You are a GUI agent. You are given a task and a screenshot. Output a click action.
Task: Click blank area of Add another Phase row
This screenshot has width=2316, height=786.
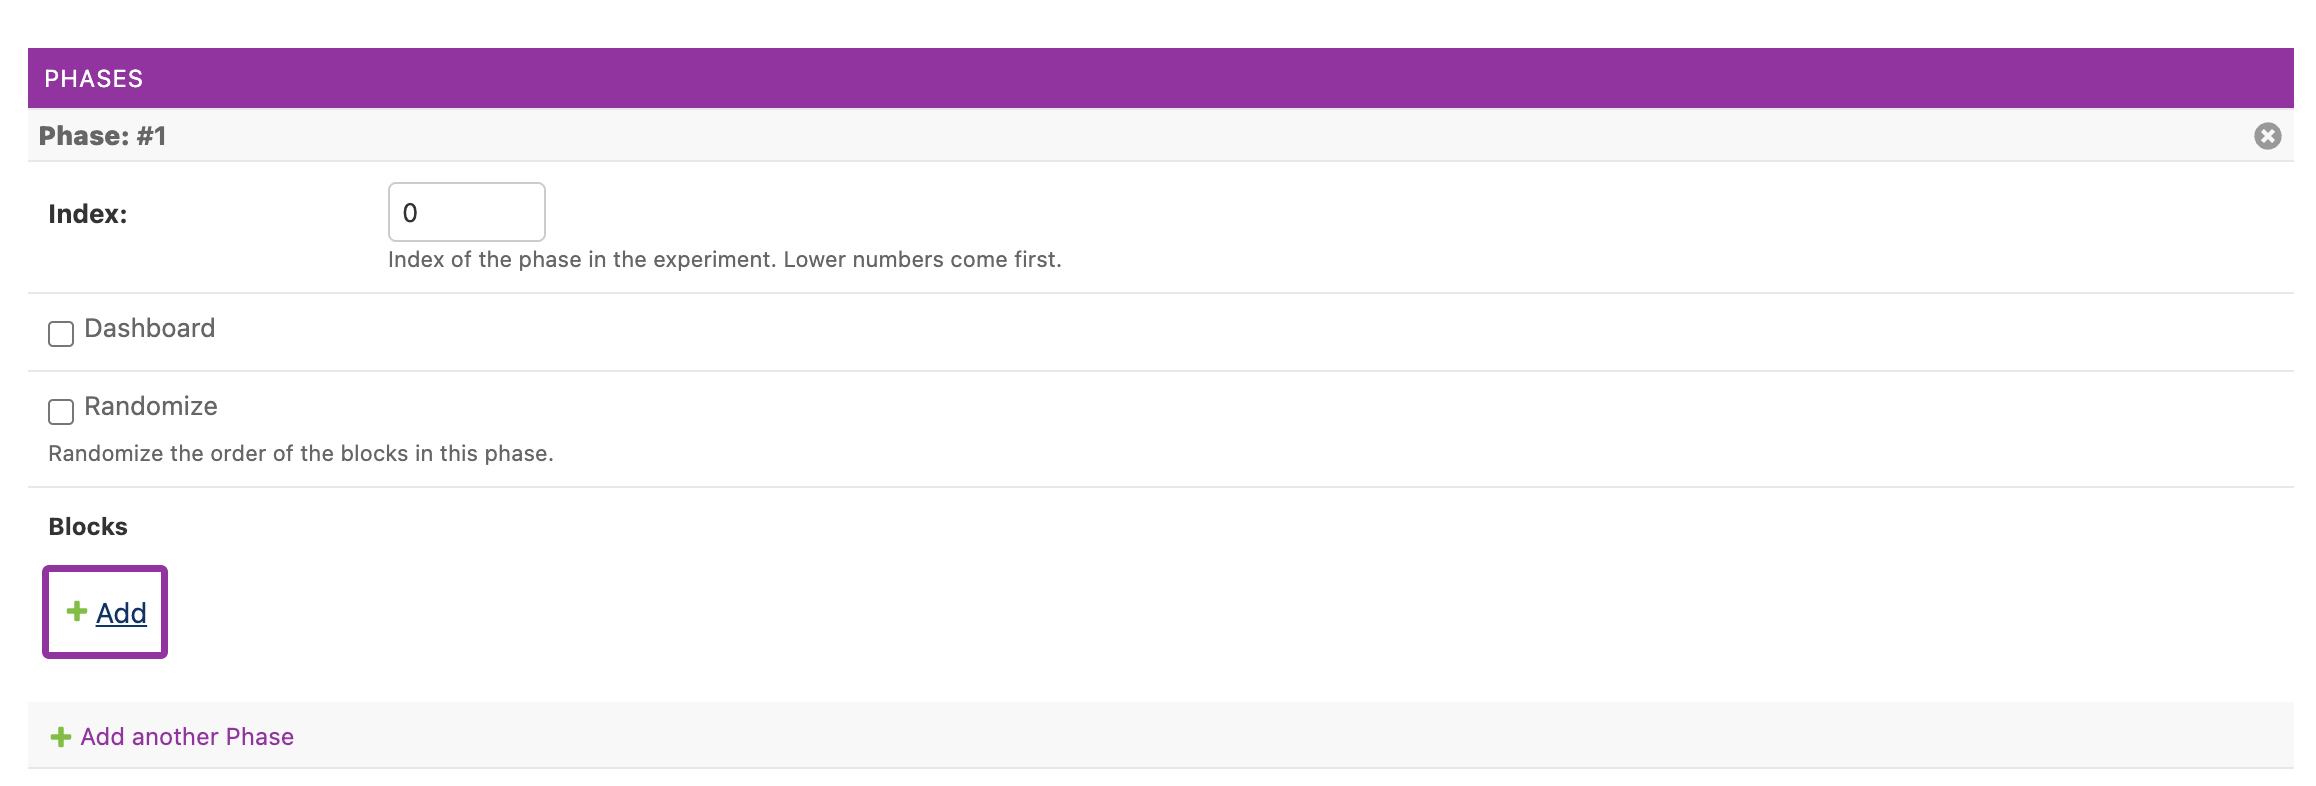[x=1200, y=737]
